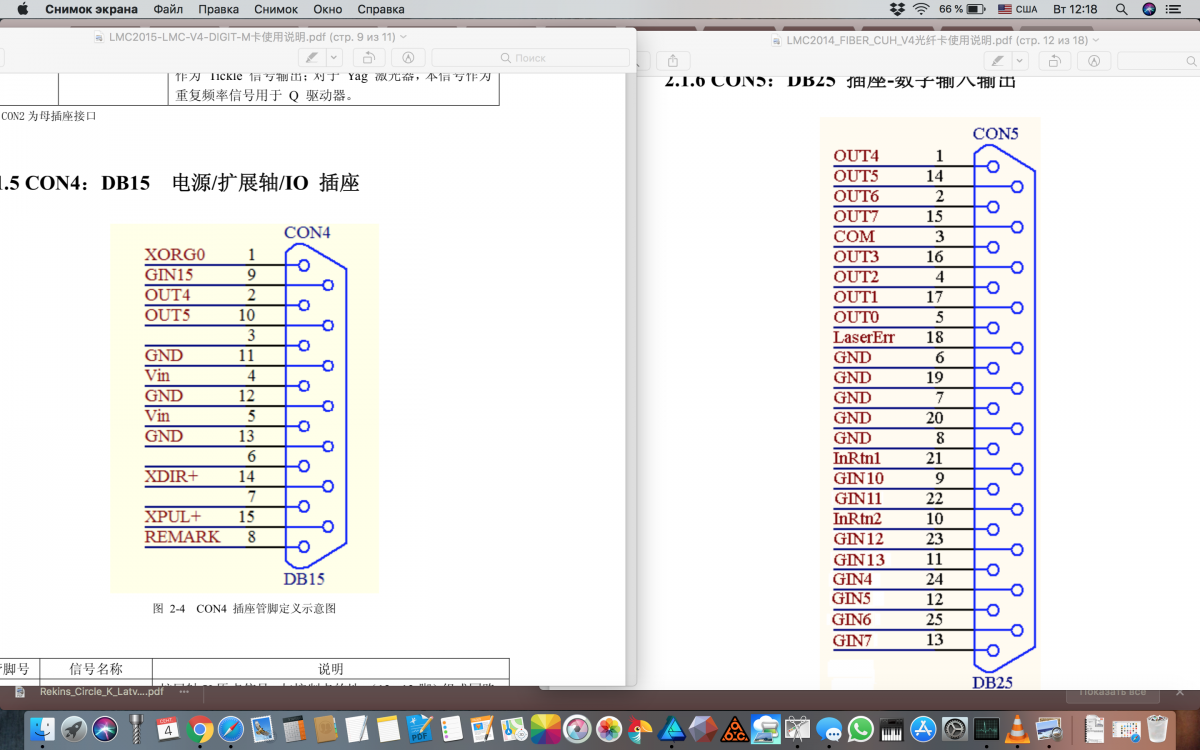Open markup dropdown arrow in right Preview window
This screenshot has height=750, width=1200.
coord(1018,61)
